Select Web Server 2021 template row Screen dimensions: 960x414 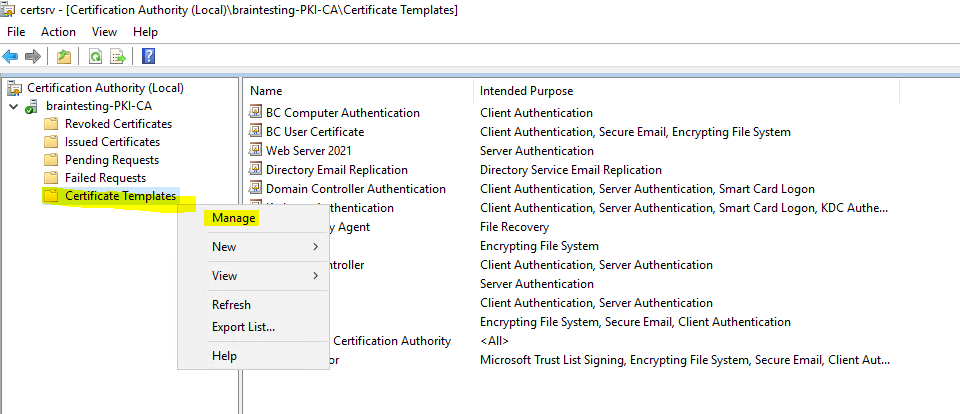pos(309,151)
